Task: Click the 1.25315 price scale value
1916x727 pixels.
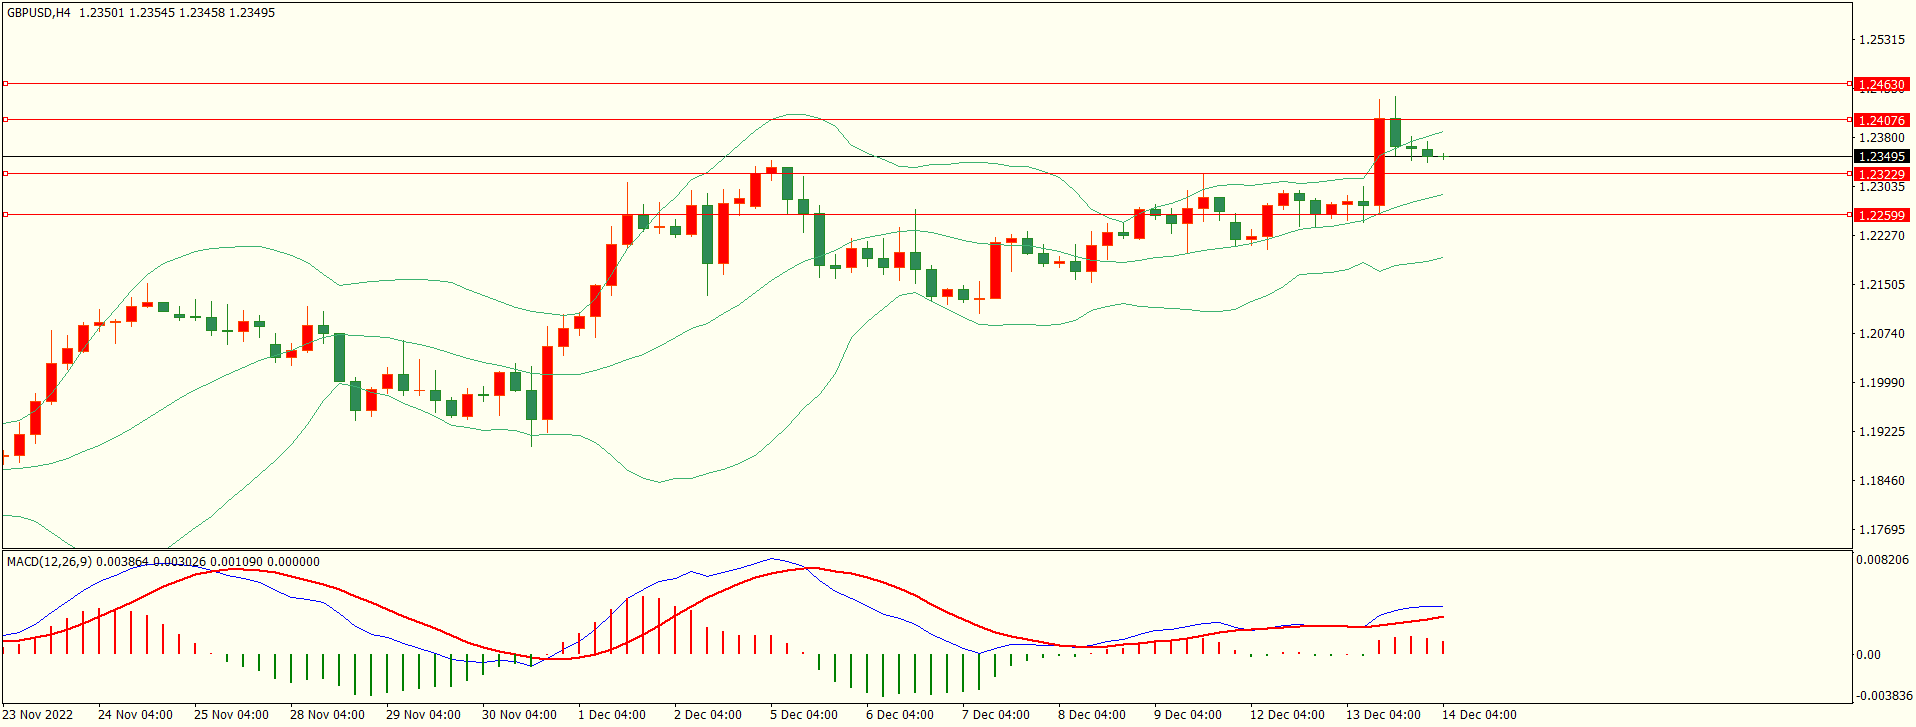Action: click(x=1881, y=40)
